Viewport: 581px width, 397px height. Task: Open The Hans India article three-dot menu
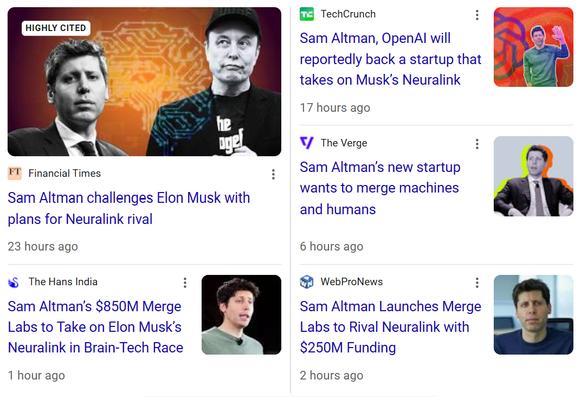[x=185, y=282]
